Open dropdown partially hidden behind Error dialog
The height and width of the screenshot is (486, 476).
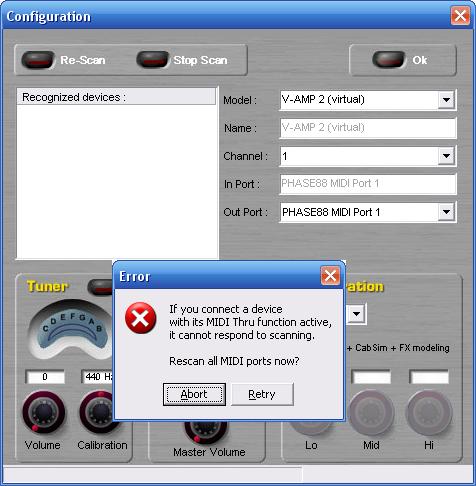356,314
